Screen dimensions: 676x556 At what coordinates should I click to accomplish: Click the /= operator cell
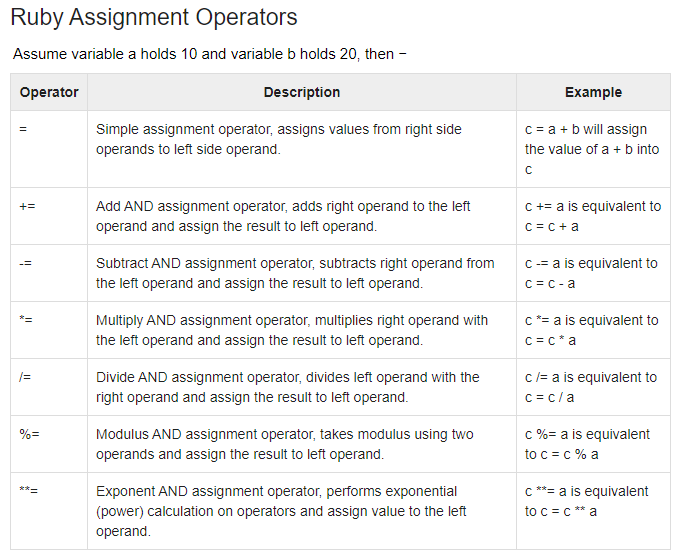click(49, 387)
